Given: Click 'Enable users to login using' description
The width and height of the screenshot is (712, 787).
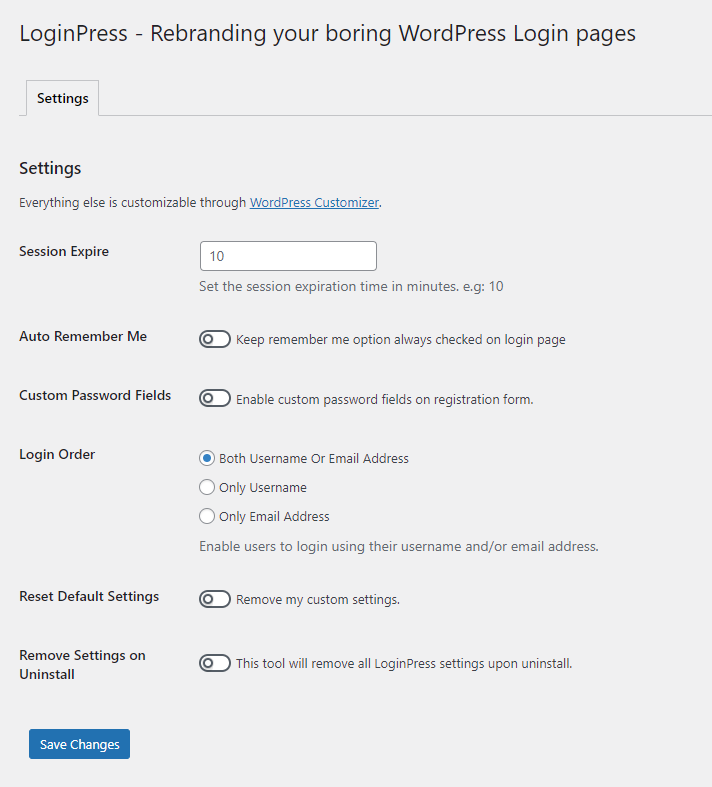Looking at the screenshot, I should tap(399, 546).
